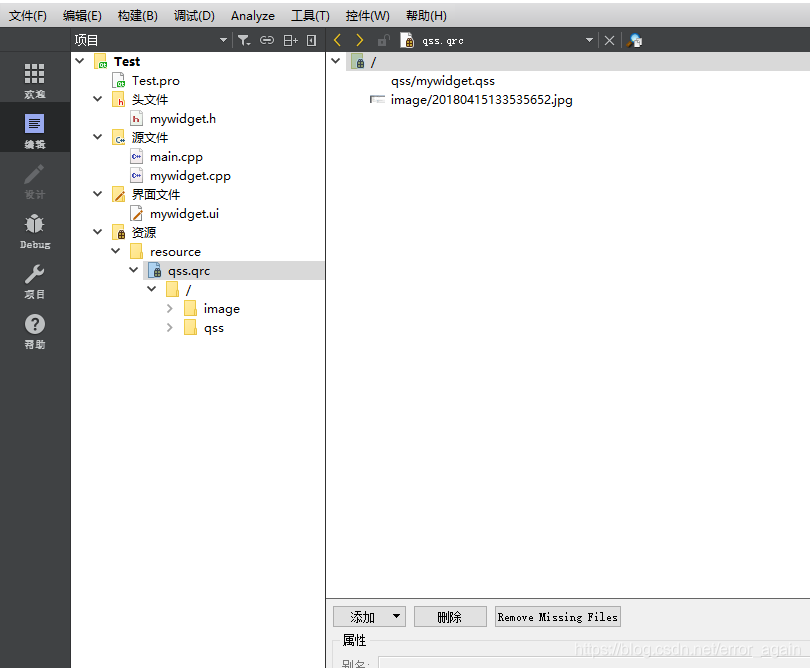Viewport: 810px width, 668px height.
Task: Collapse the 头文件 headers folder
Action: [x=97, y=99]
